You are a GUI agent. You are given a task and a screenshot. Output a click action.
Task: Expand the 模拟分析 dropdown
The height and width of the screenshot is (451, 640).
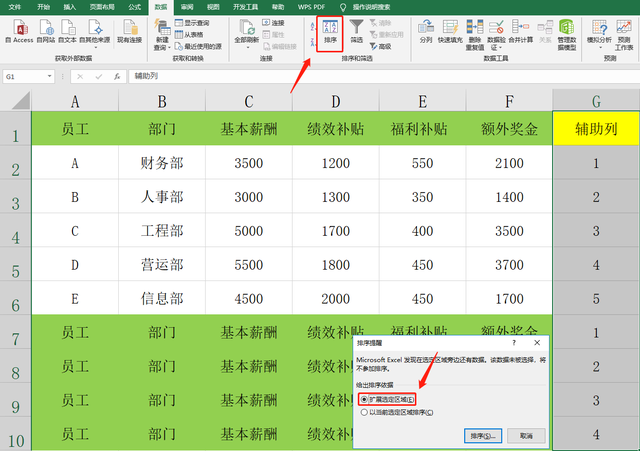600,47
